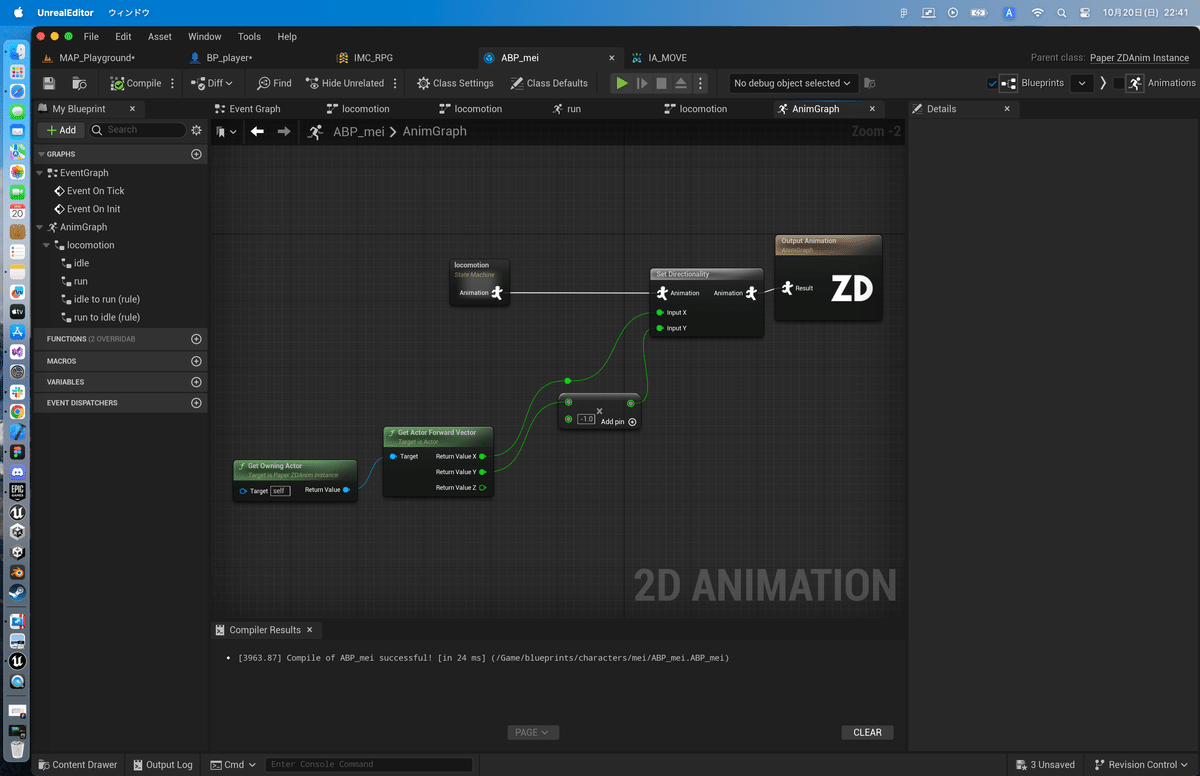
Task: Save the ABP_mei asset with the save icon
Action: click(50, 83)
